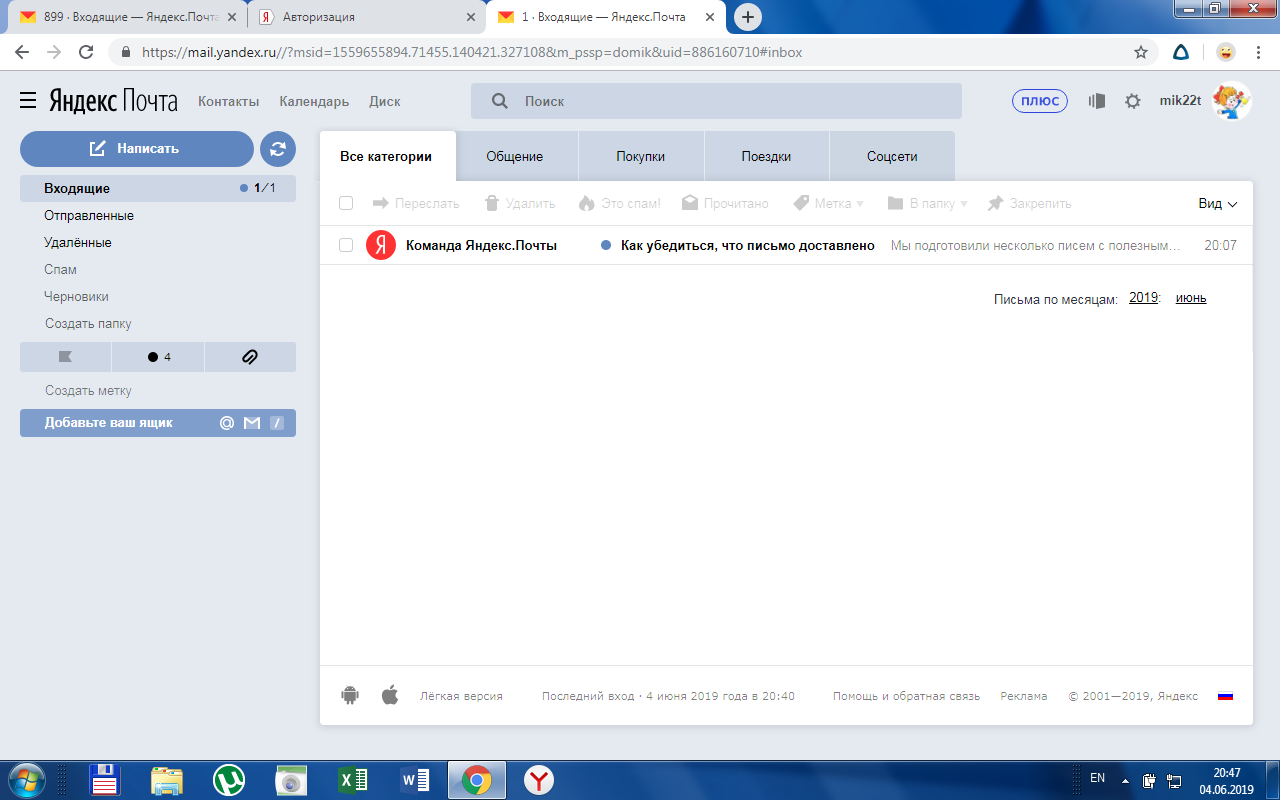Launch uTorrent from the taskbar
The width and height of the screenshot is (1280, 800).
230,780
